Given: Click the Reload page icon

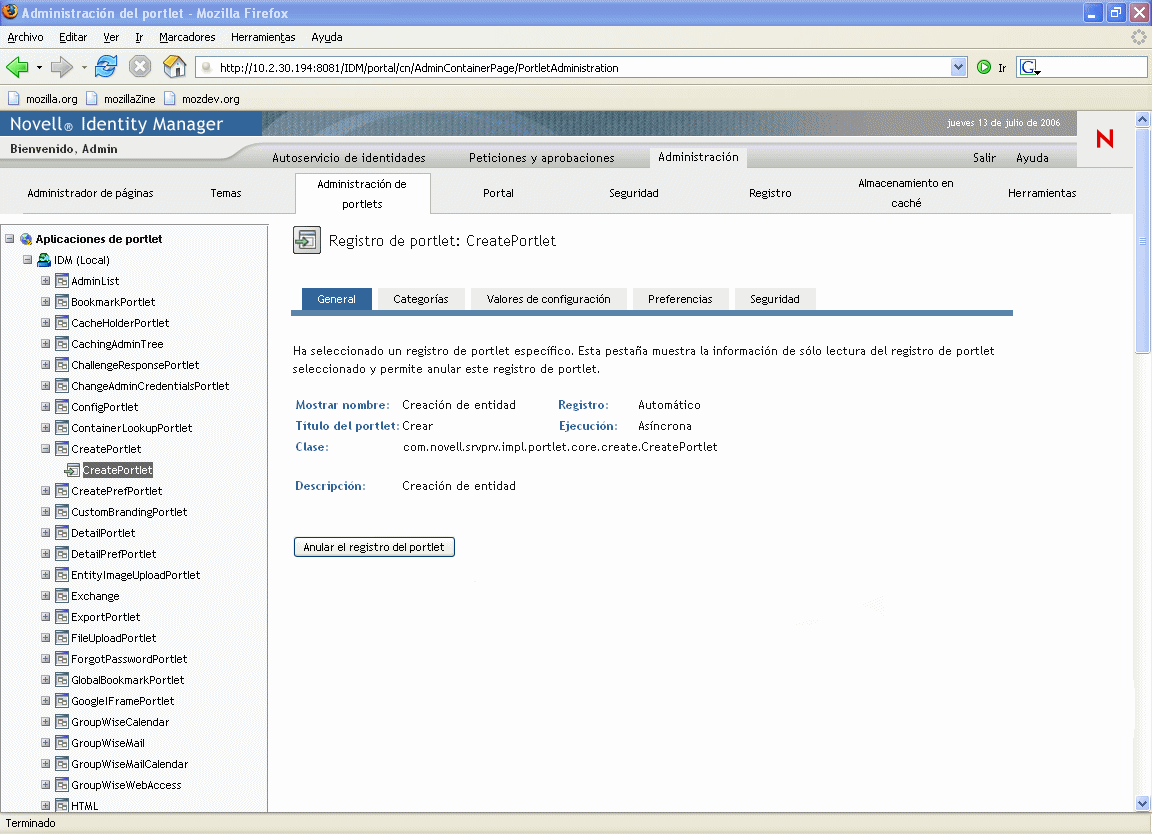Looking at the screenshot, I should (x=106, y=67).
